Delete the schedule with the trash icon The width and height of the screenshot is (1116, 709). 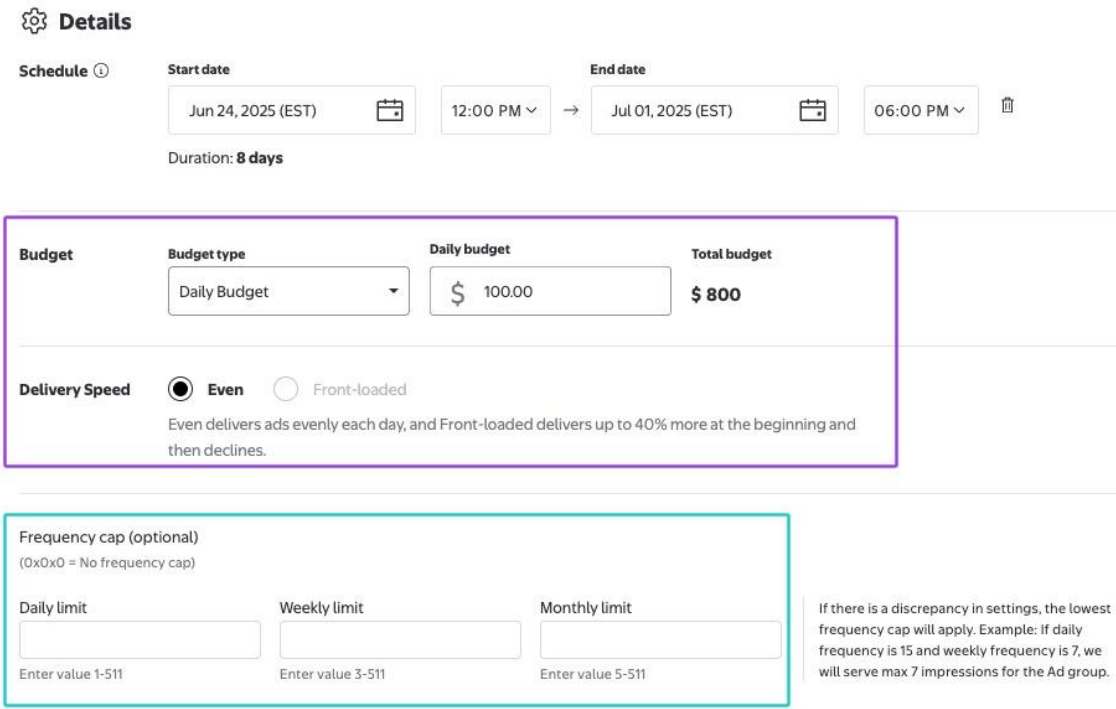1008,105
